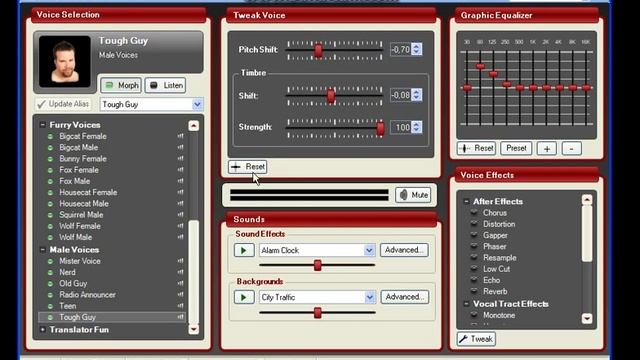Viewport: 640px width, 360px height.
Task: Open Advanced settings for Sound Effects
Action: [x=404, y=250]
